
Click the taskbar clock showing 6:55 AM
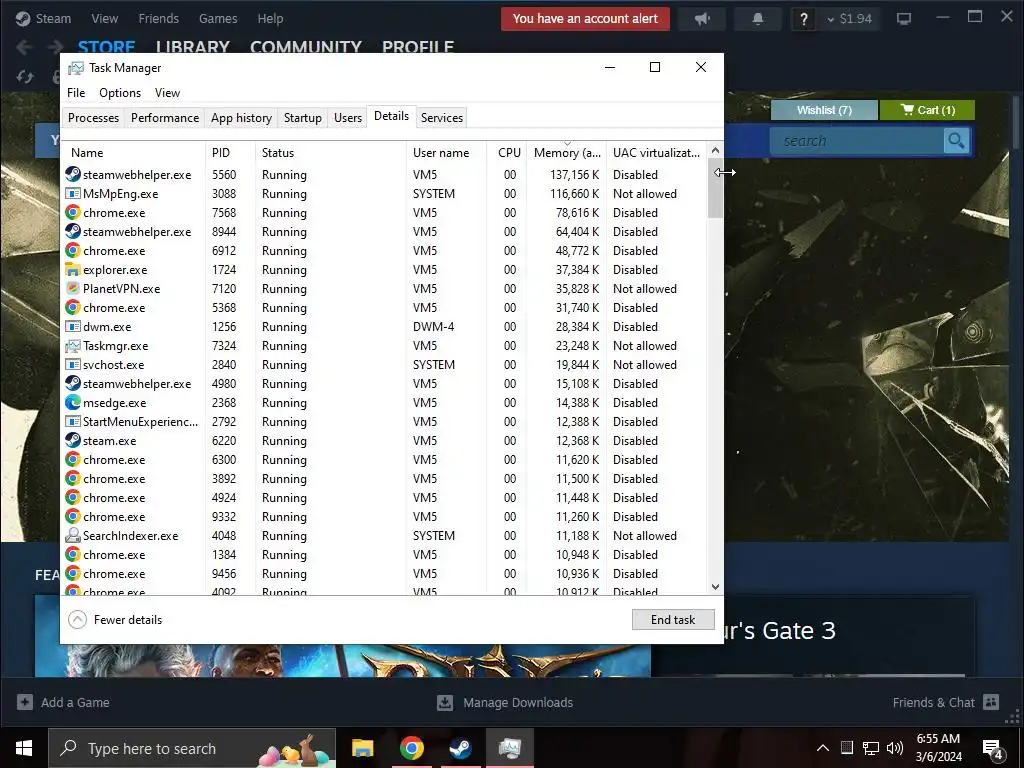click(x=938, y=748)
